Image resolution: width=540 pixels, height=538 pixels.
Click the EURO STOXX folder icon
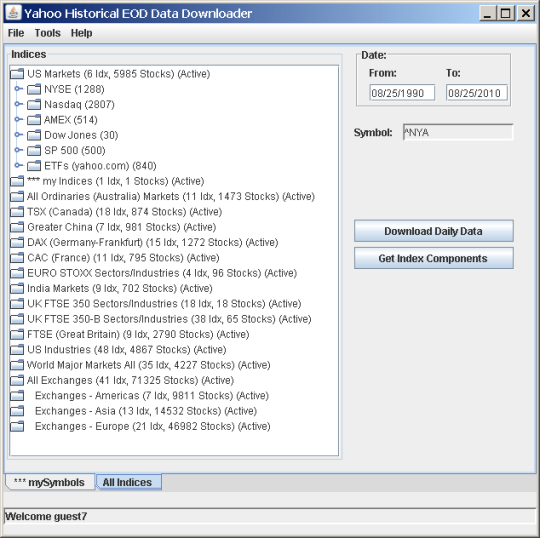click(x=17, y=273)
